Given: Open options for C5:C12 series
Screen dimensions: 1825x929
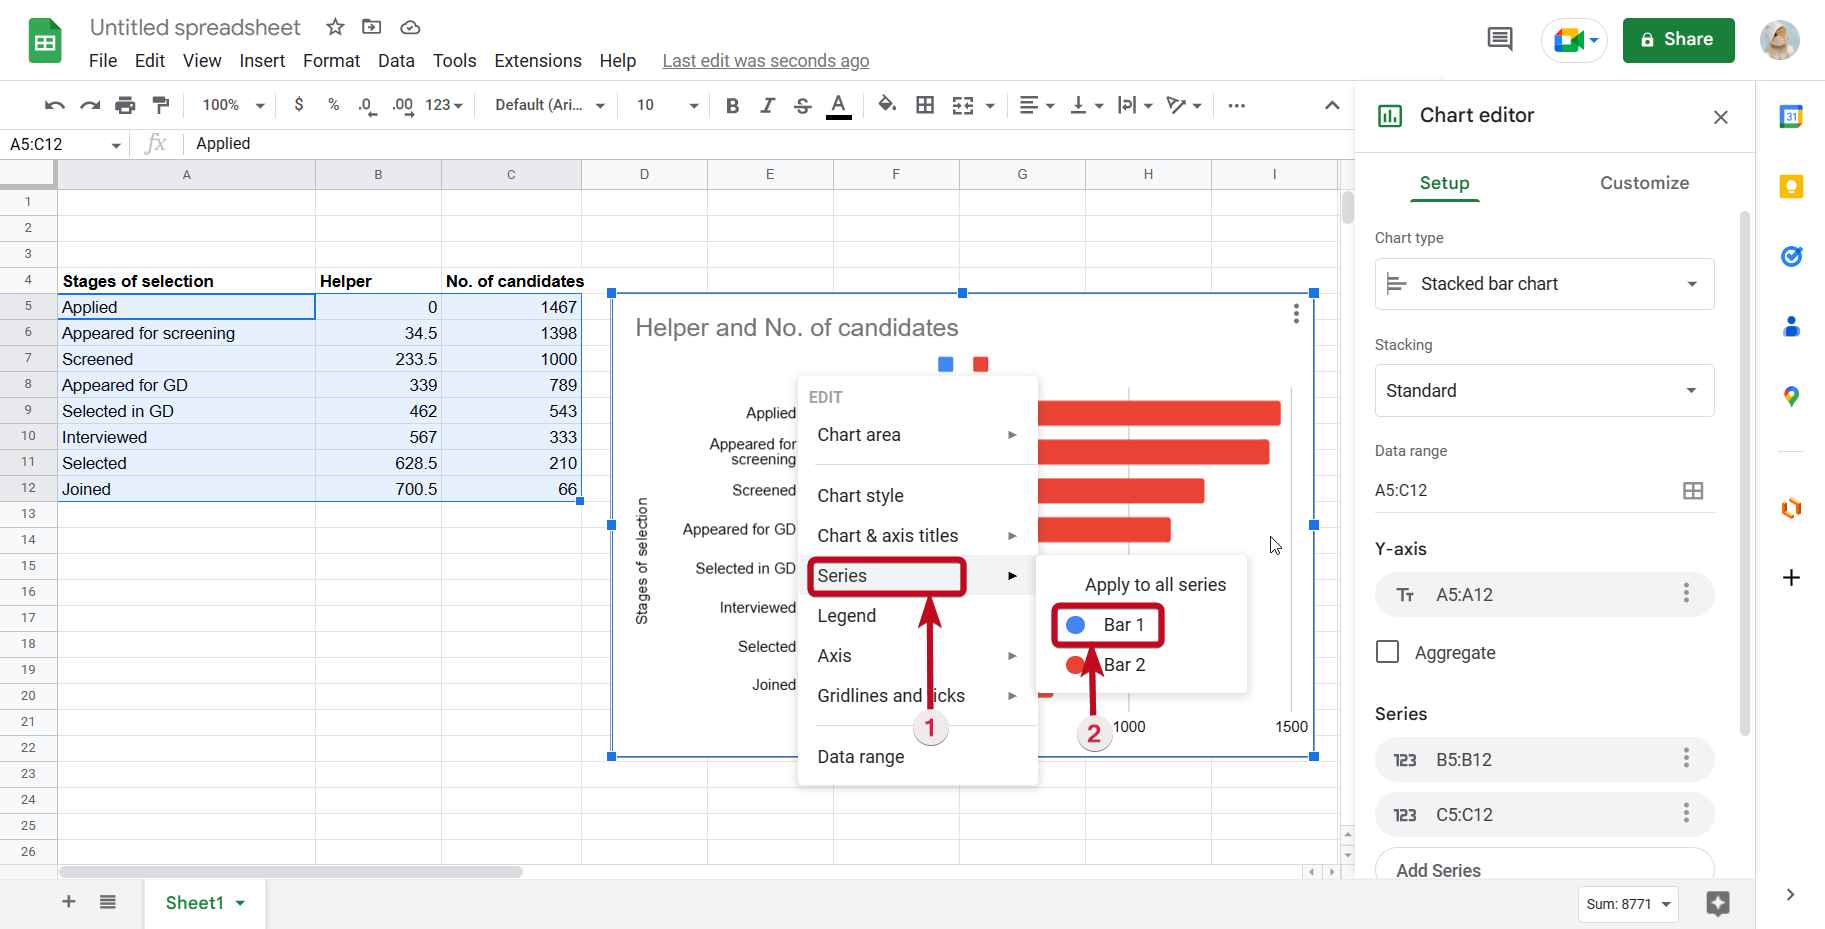Looking at the screenshot, I should coord(1685,814).
